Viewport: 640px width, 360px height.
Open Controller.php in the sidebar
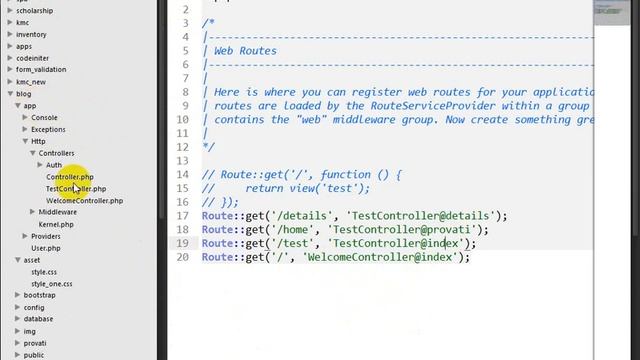[x=70, y=177]
